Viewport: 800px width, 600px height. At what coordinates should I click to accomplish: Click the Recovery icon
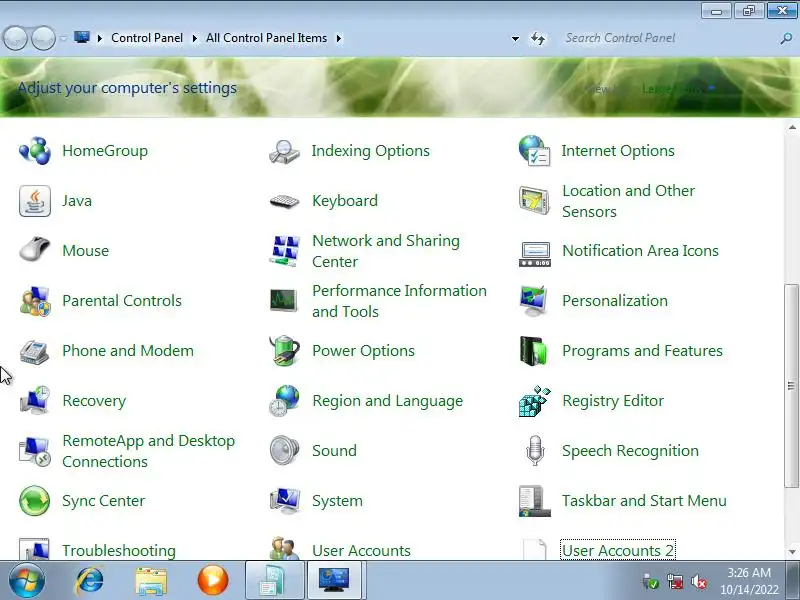pos(35,401)
